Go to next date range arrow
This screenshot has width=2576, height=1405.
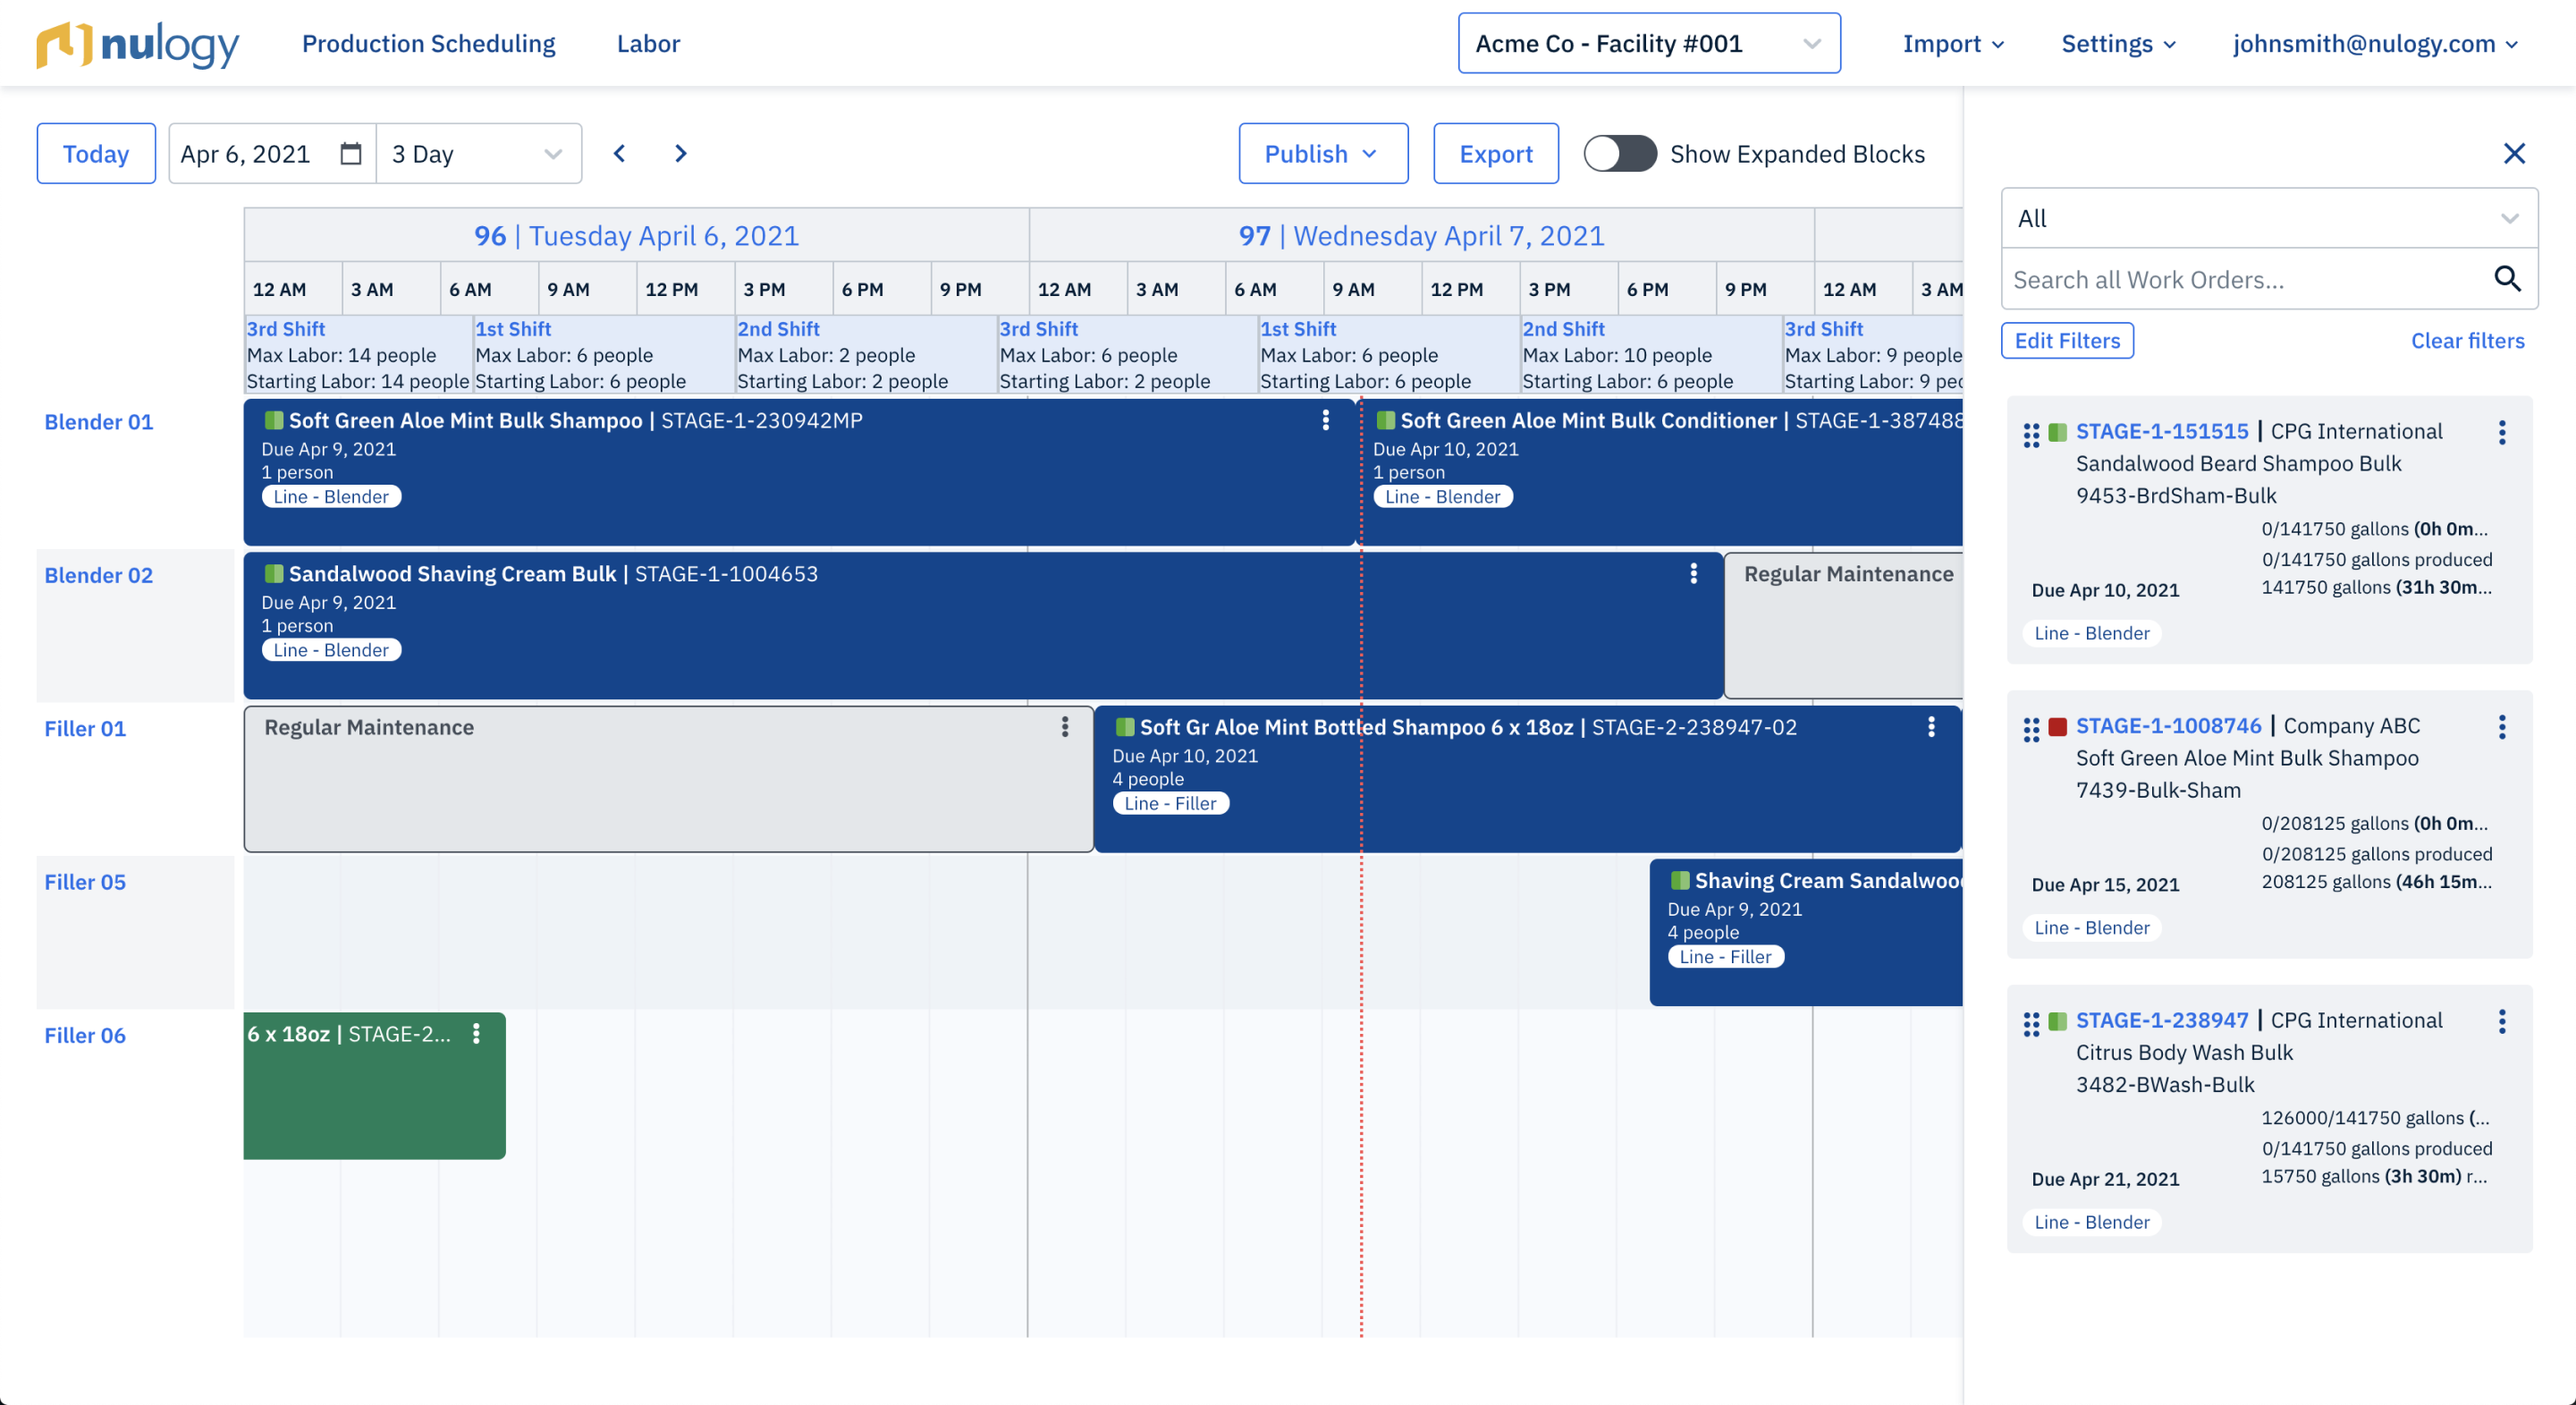tap(681, 154)
